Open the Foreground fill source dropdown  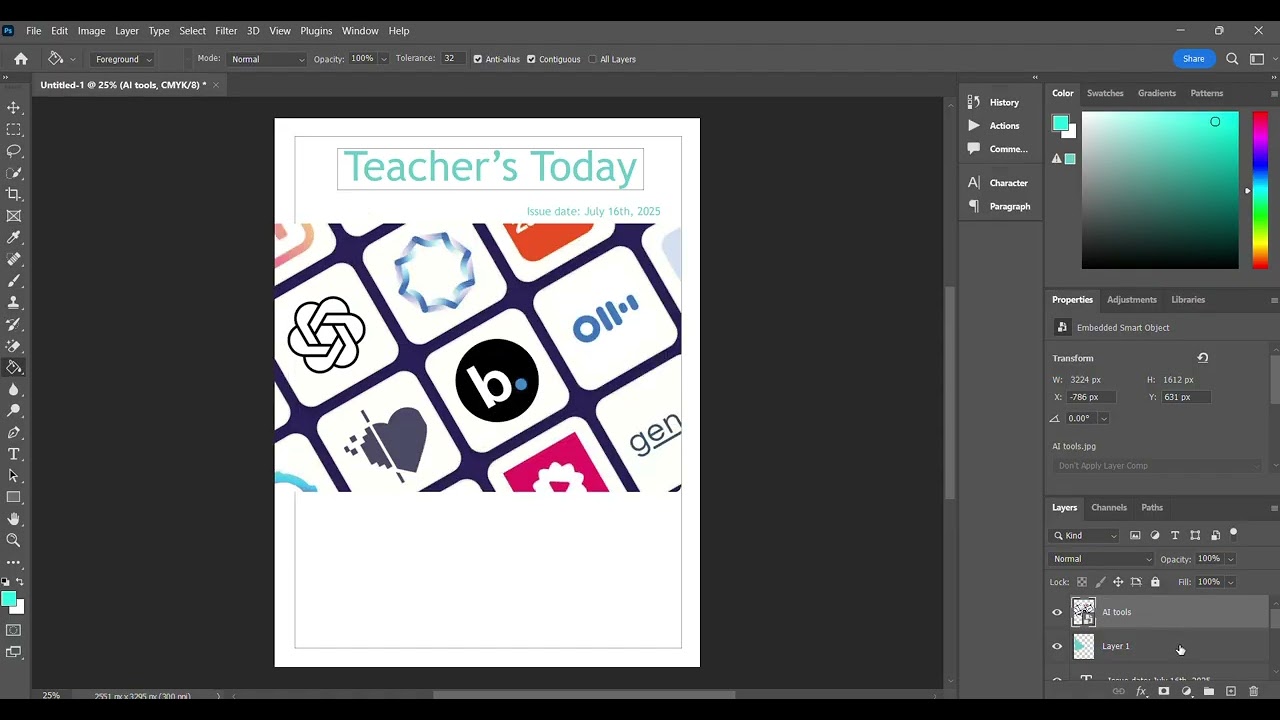(x=122, y=59)
